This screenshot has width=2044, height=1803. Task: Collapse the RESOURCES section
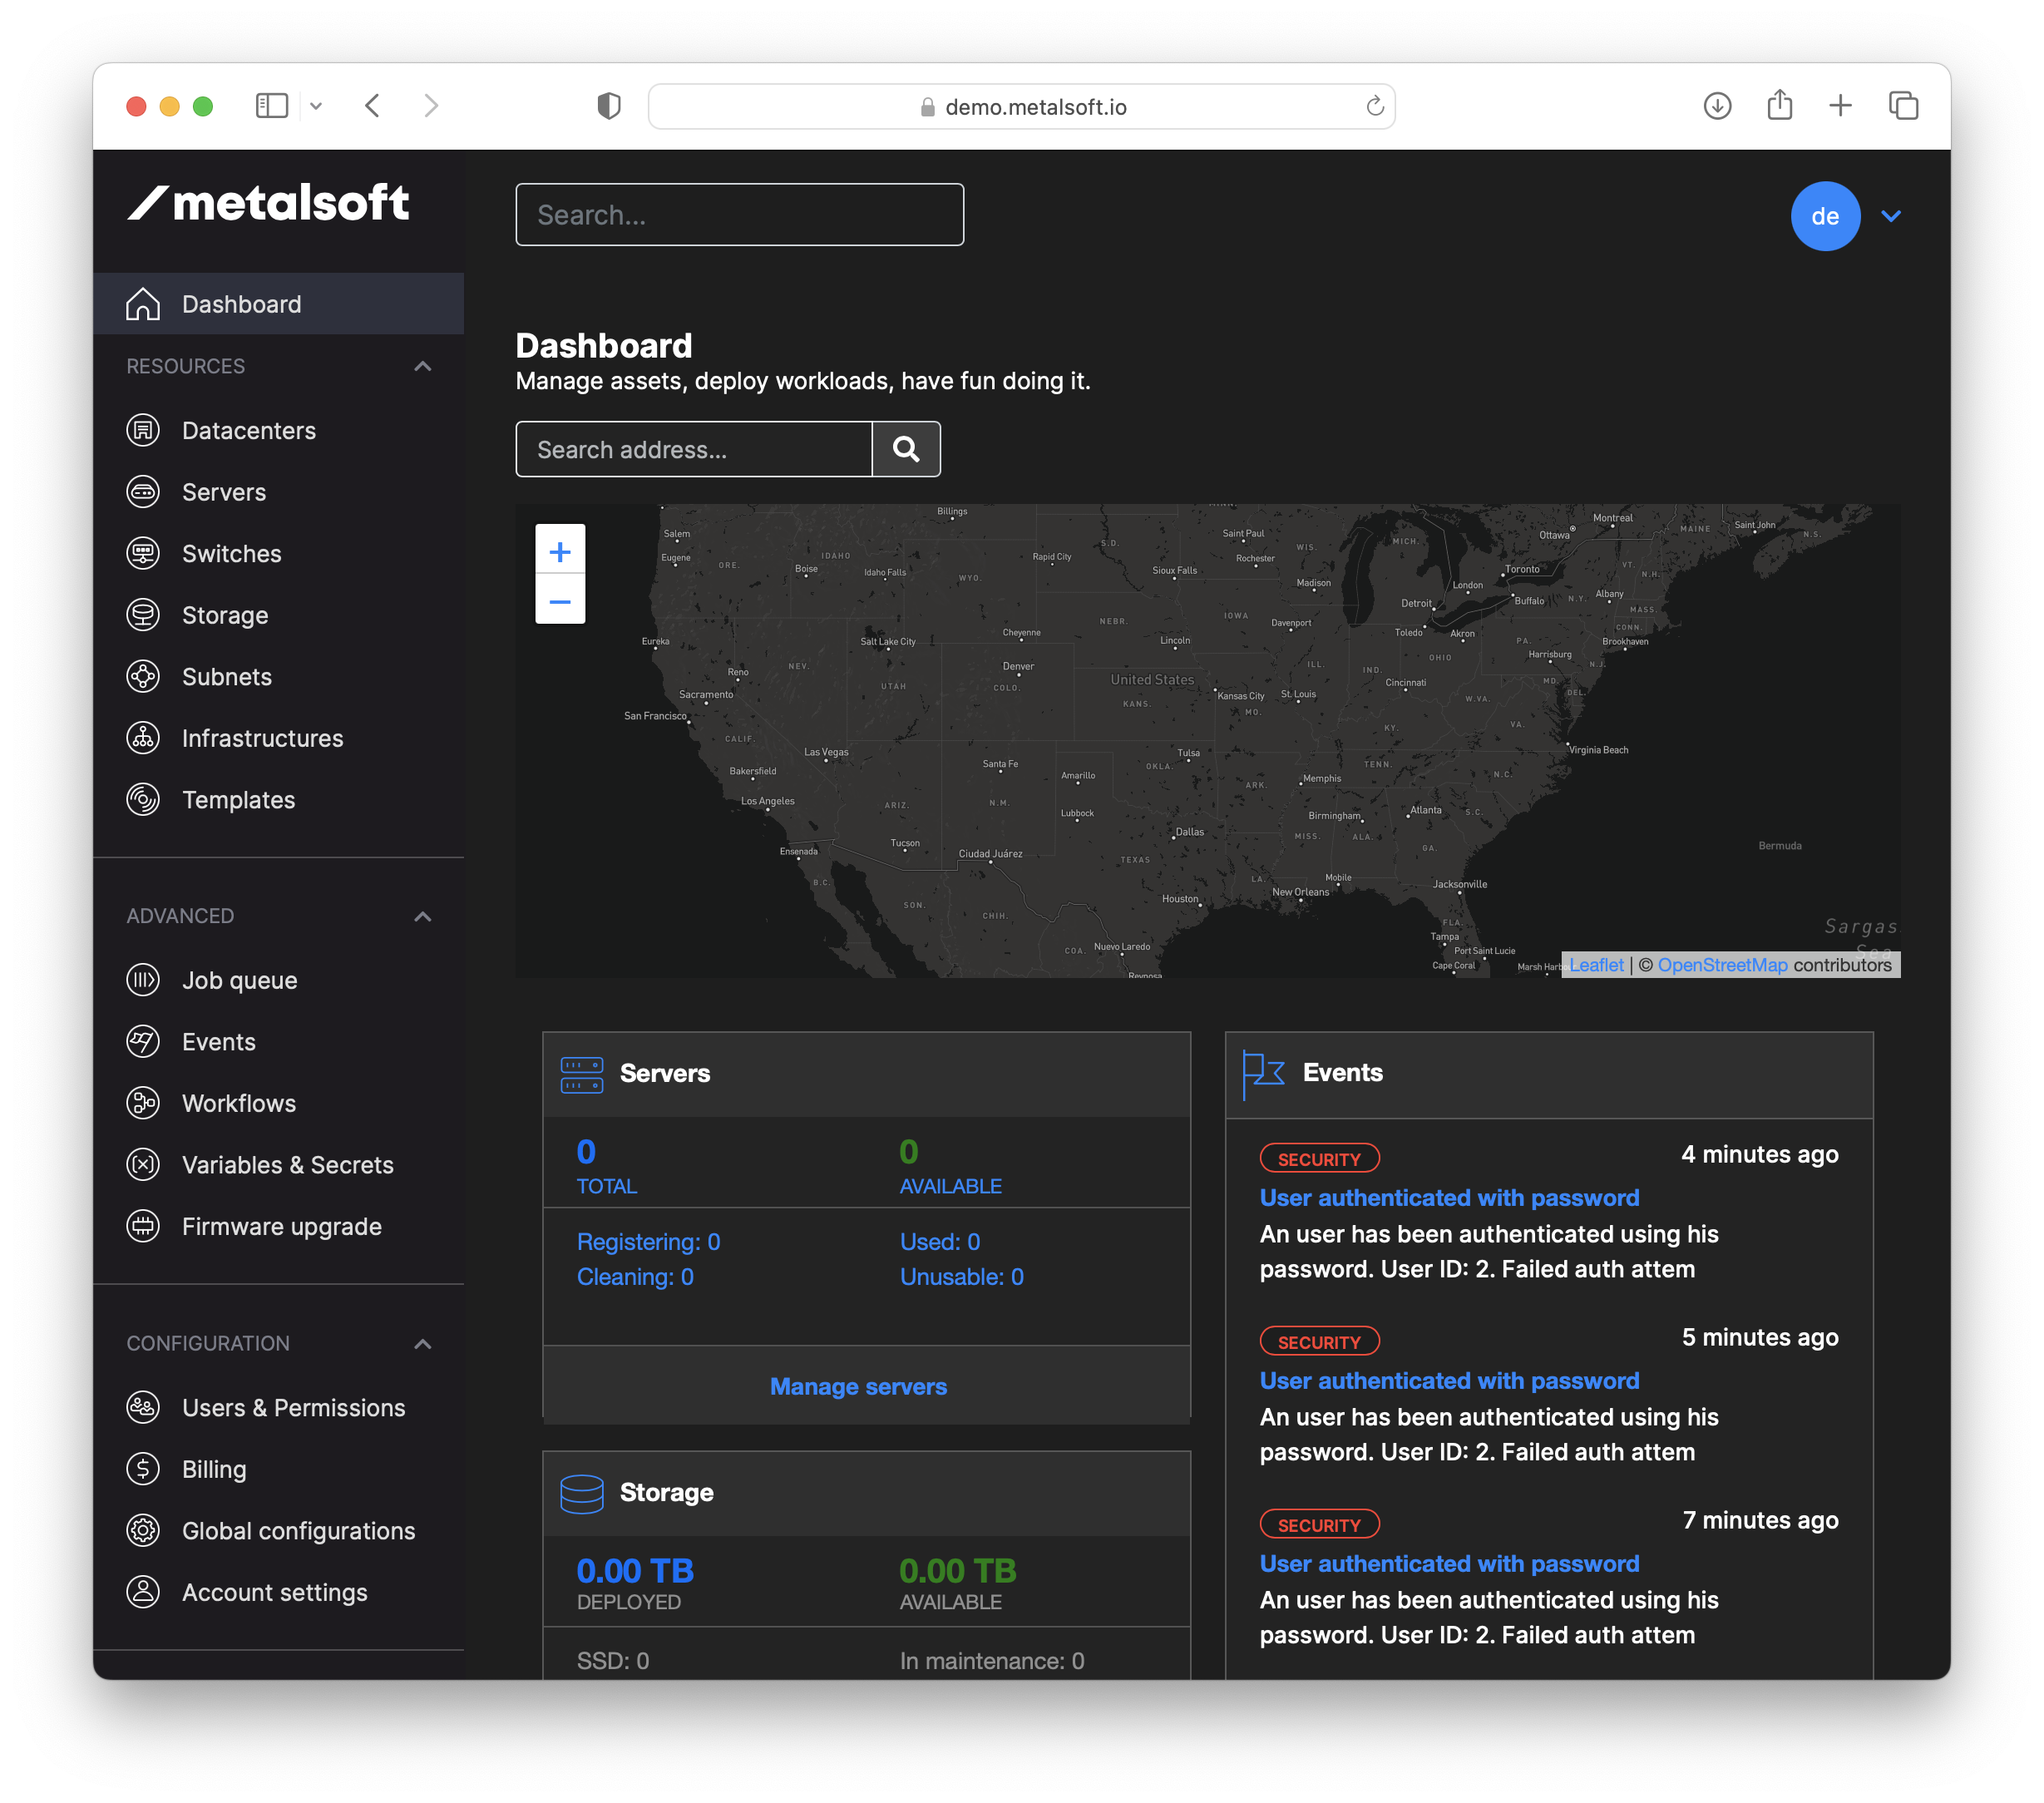[x=423, y=366]
